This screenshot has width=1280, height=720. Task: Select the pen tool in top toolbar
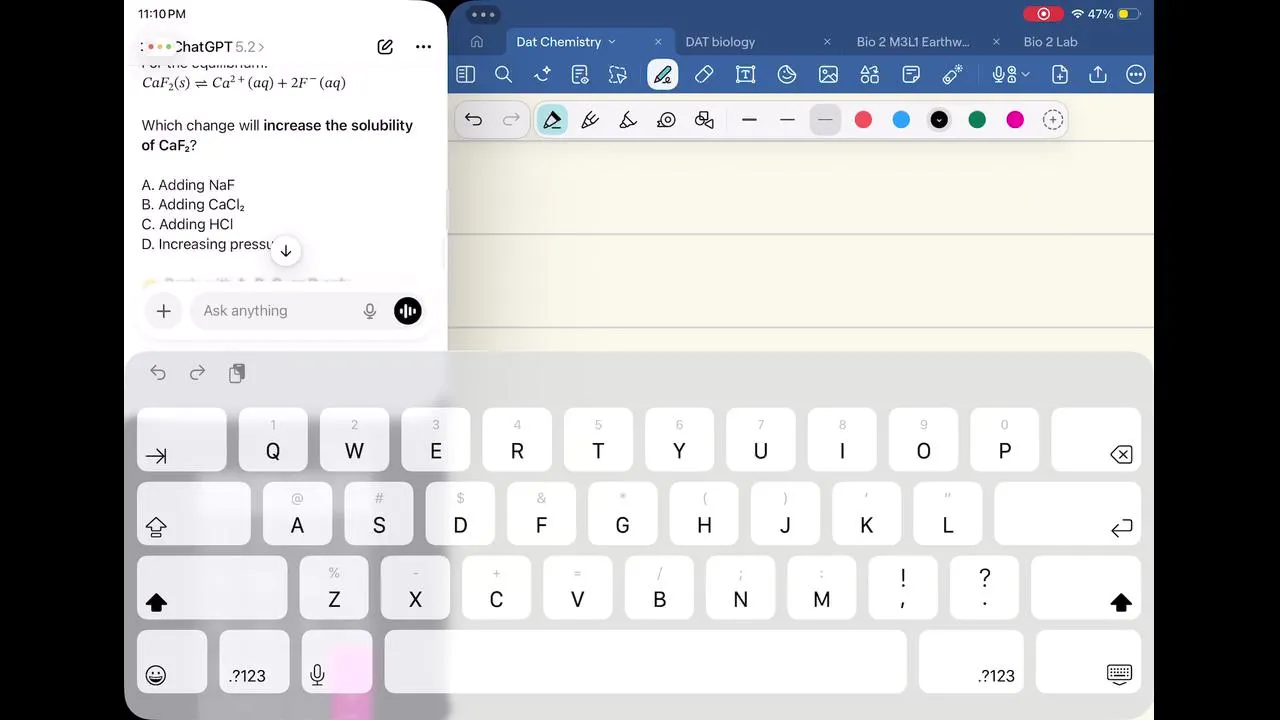tap(662, 75)
